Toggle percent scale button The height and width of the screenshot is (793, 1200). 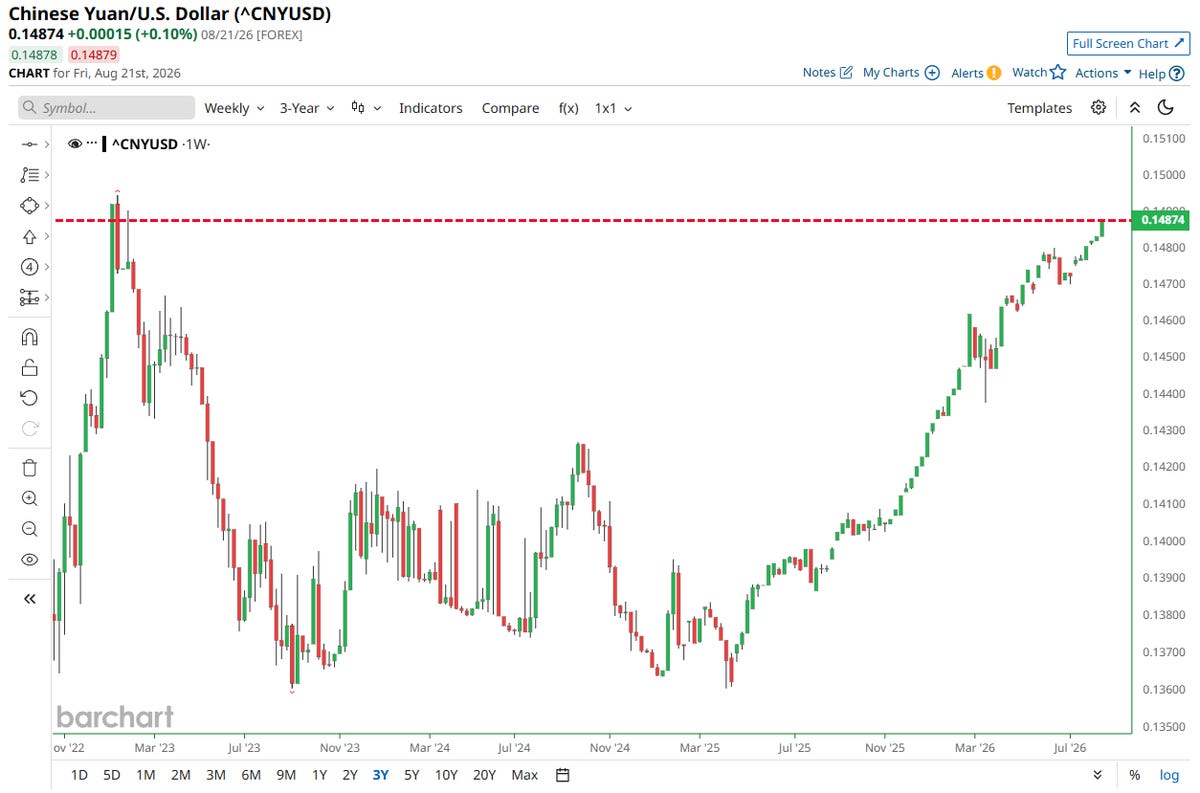tap(1135, 775)
